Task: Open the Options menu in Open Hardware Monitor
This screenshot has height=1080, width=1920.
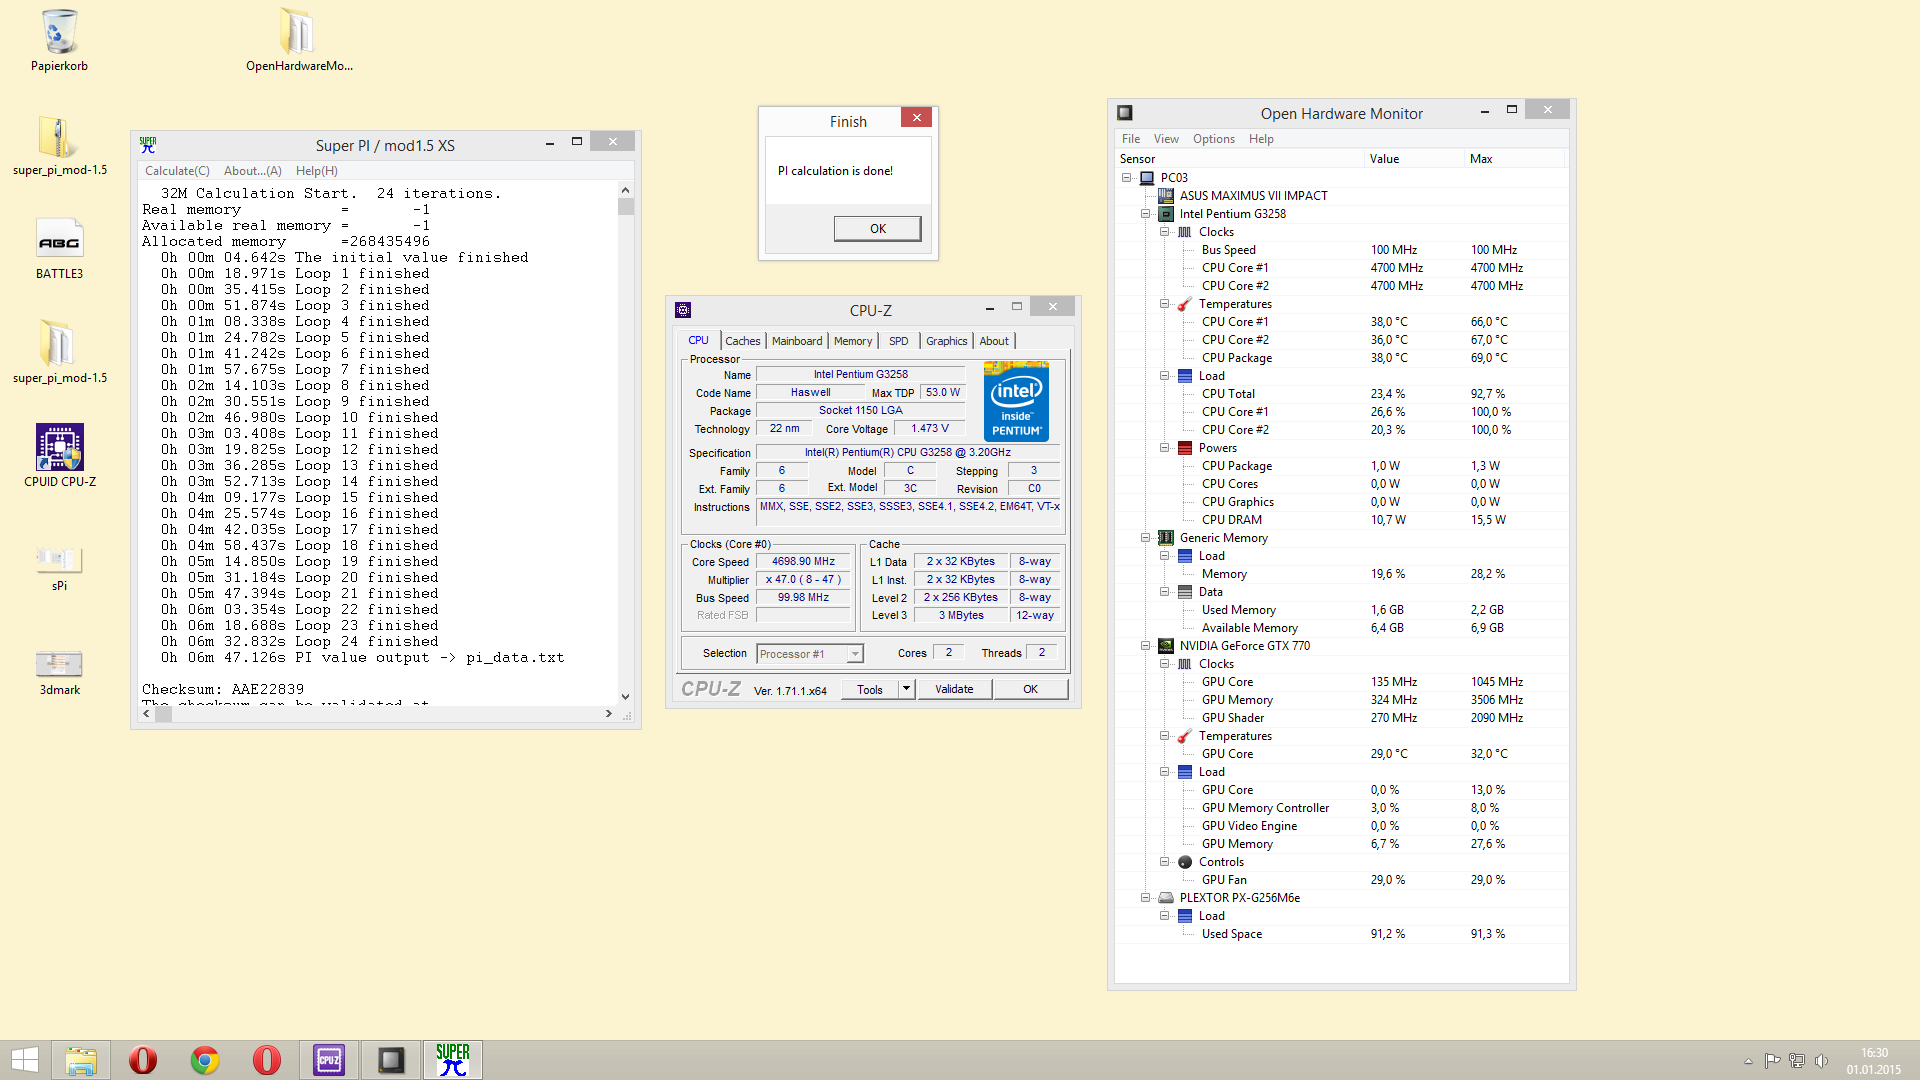Action: (x=1213, y=139)
